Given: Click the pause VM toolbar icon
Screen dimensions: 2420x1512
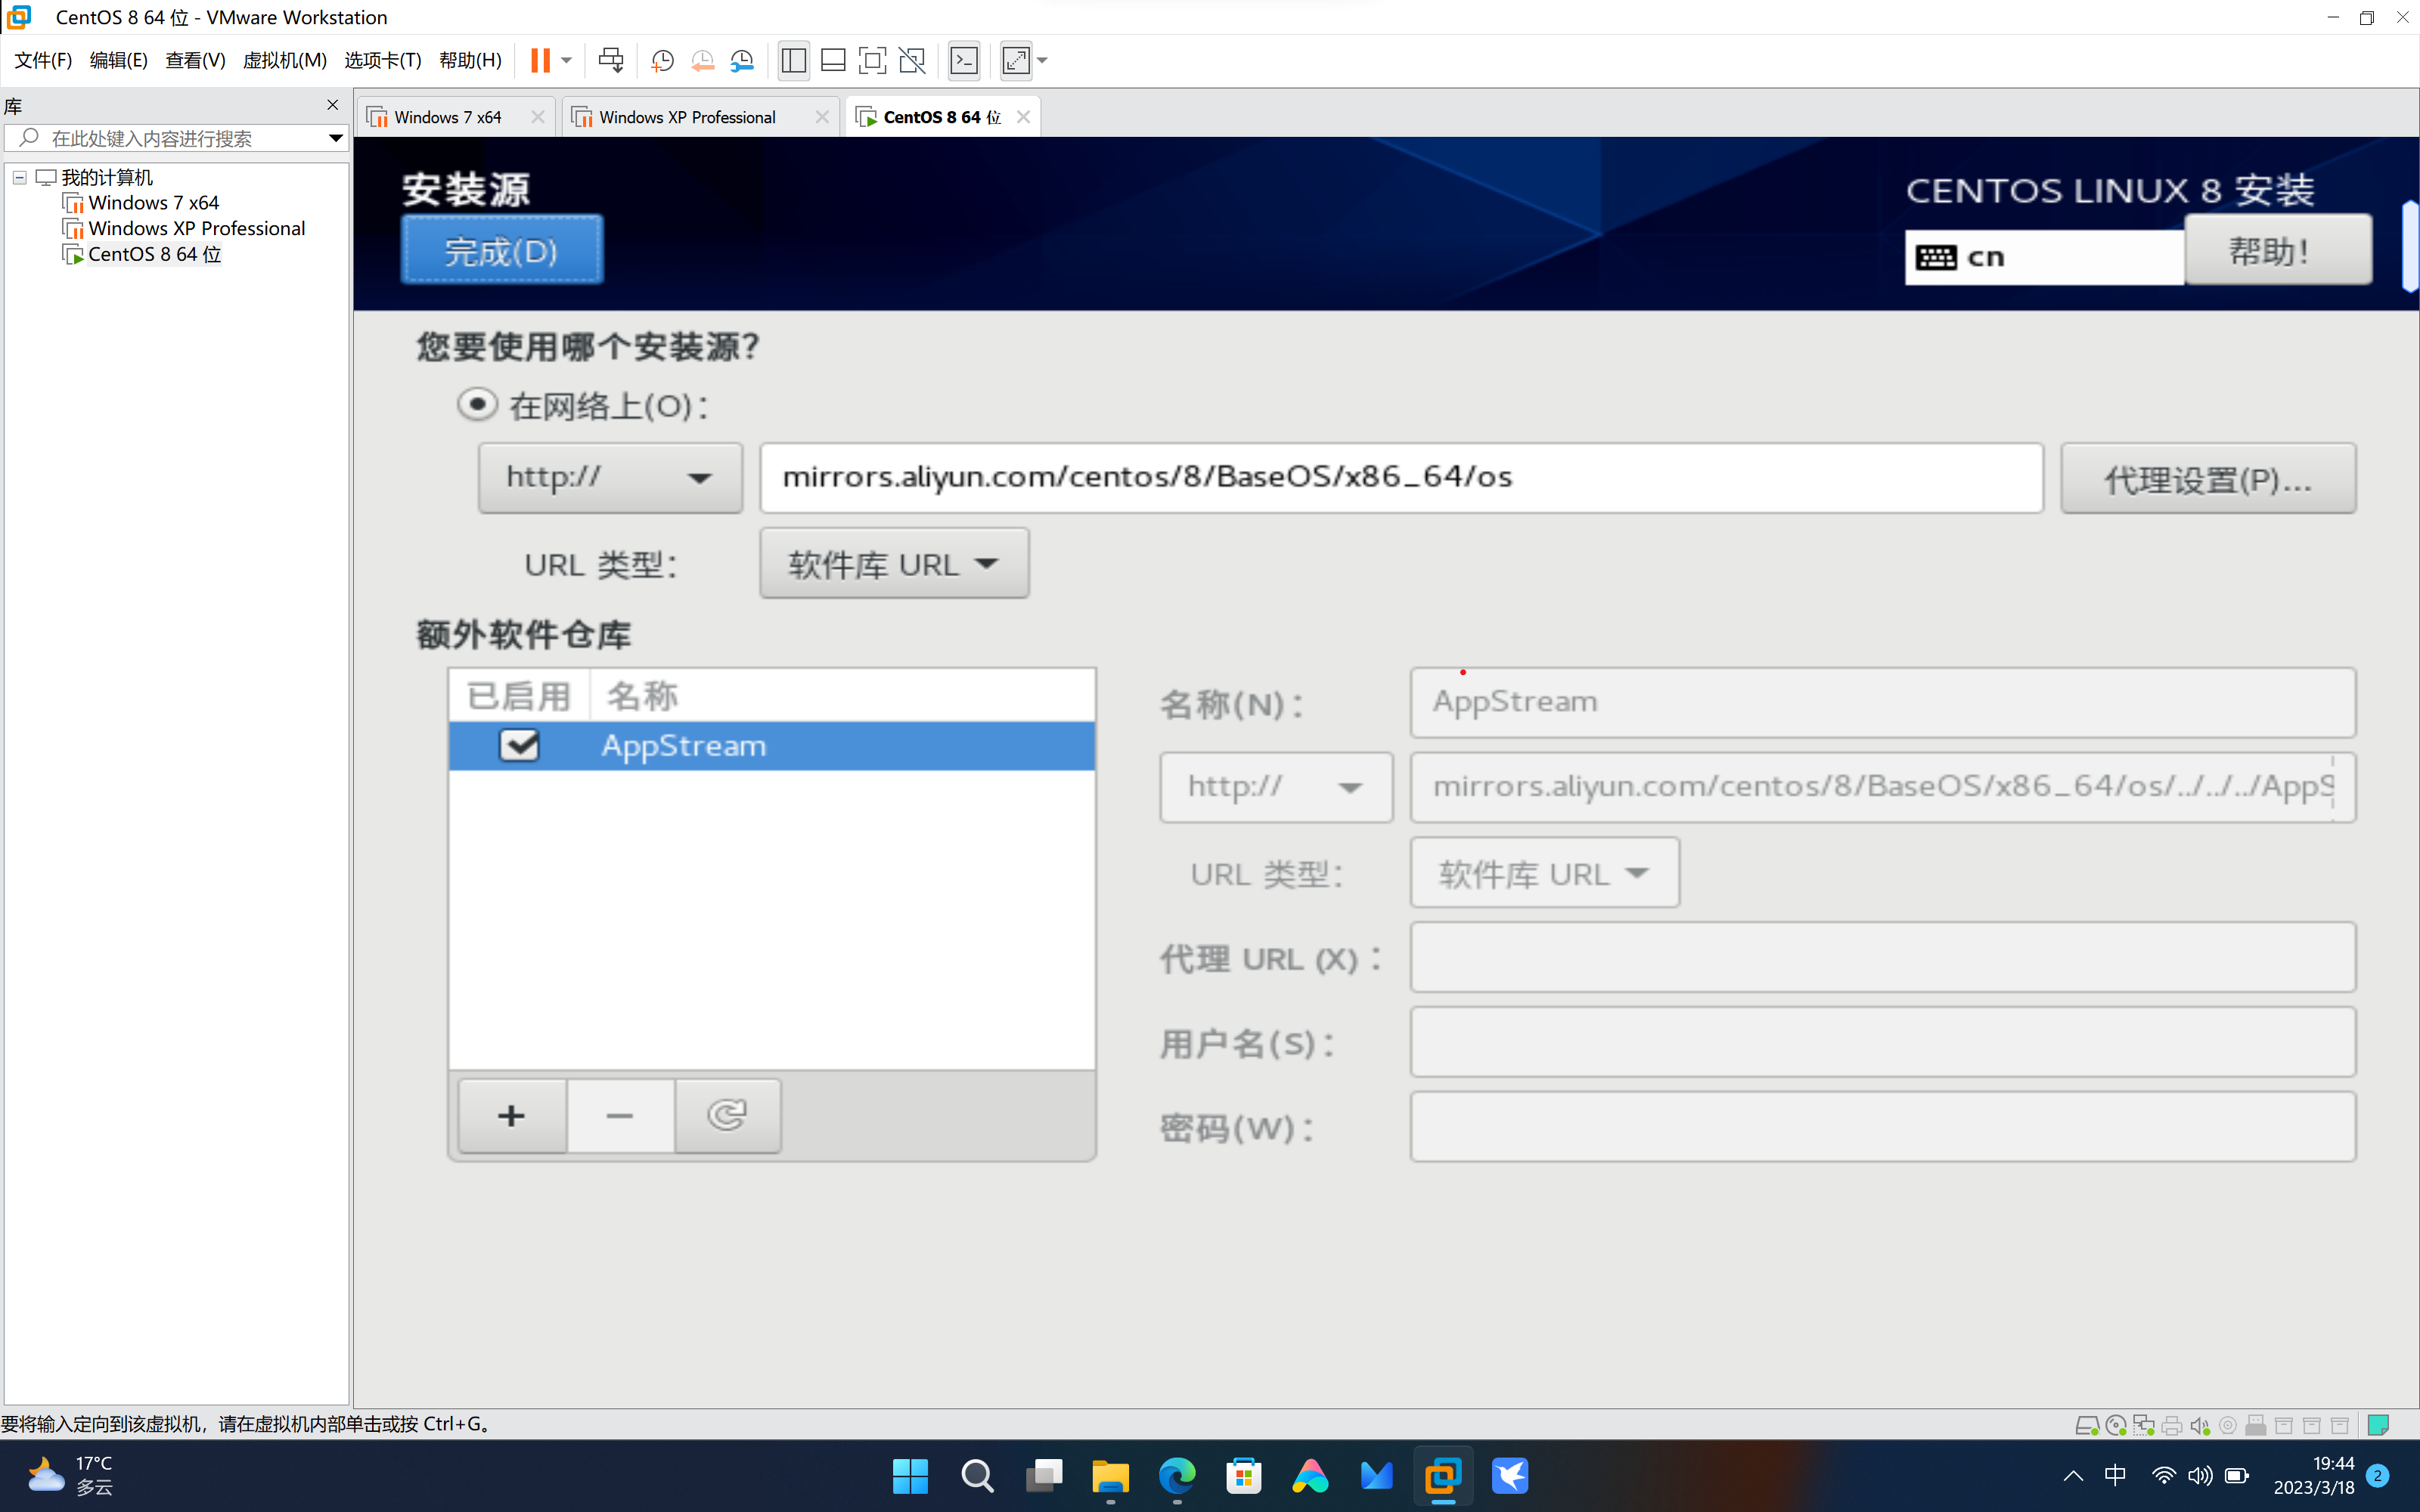Looking at the screenshot, I should (x=540, y=61).
